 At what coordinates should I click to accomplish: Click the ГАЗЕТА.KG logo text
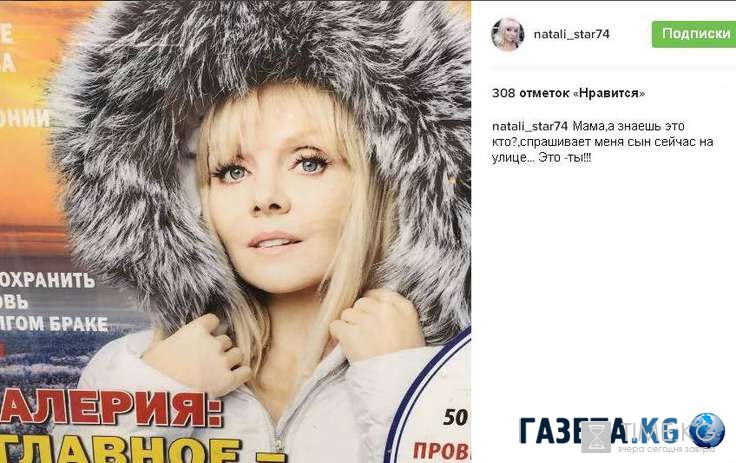598,430
